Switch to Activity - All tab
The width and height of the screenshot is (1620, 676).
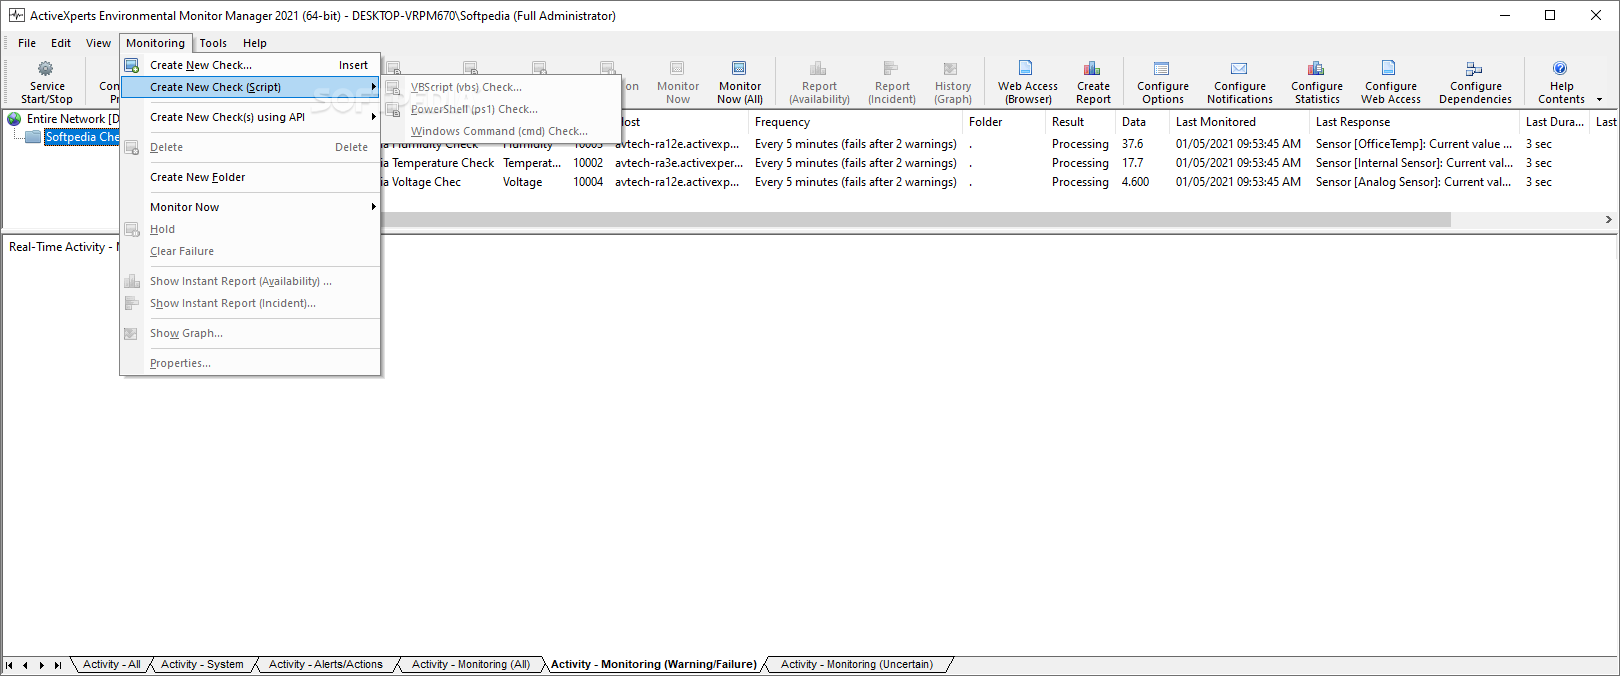pyautogui.click(x=111, y=664)
